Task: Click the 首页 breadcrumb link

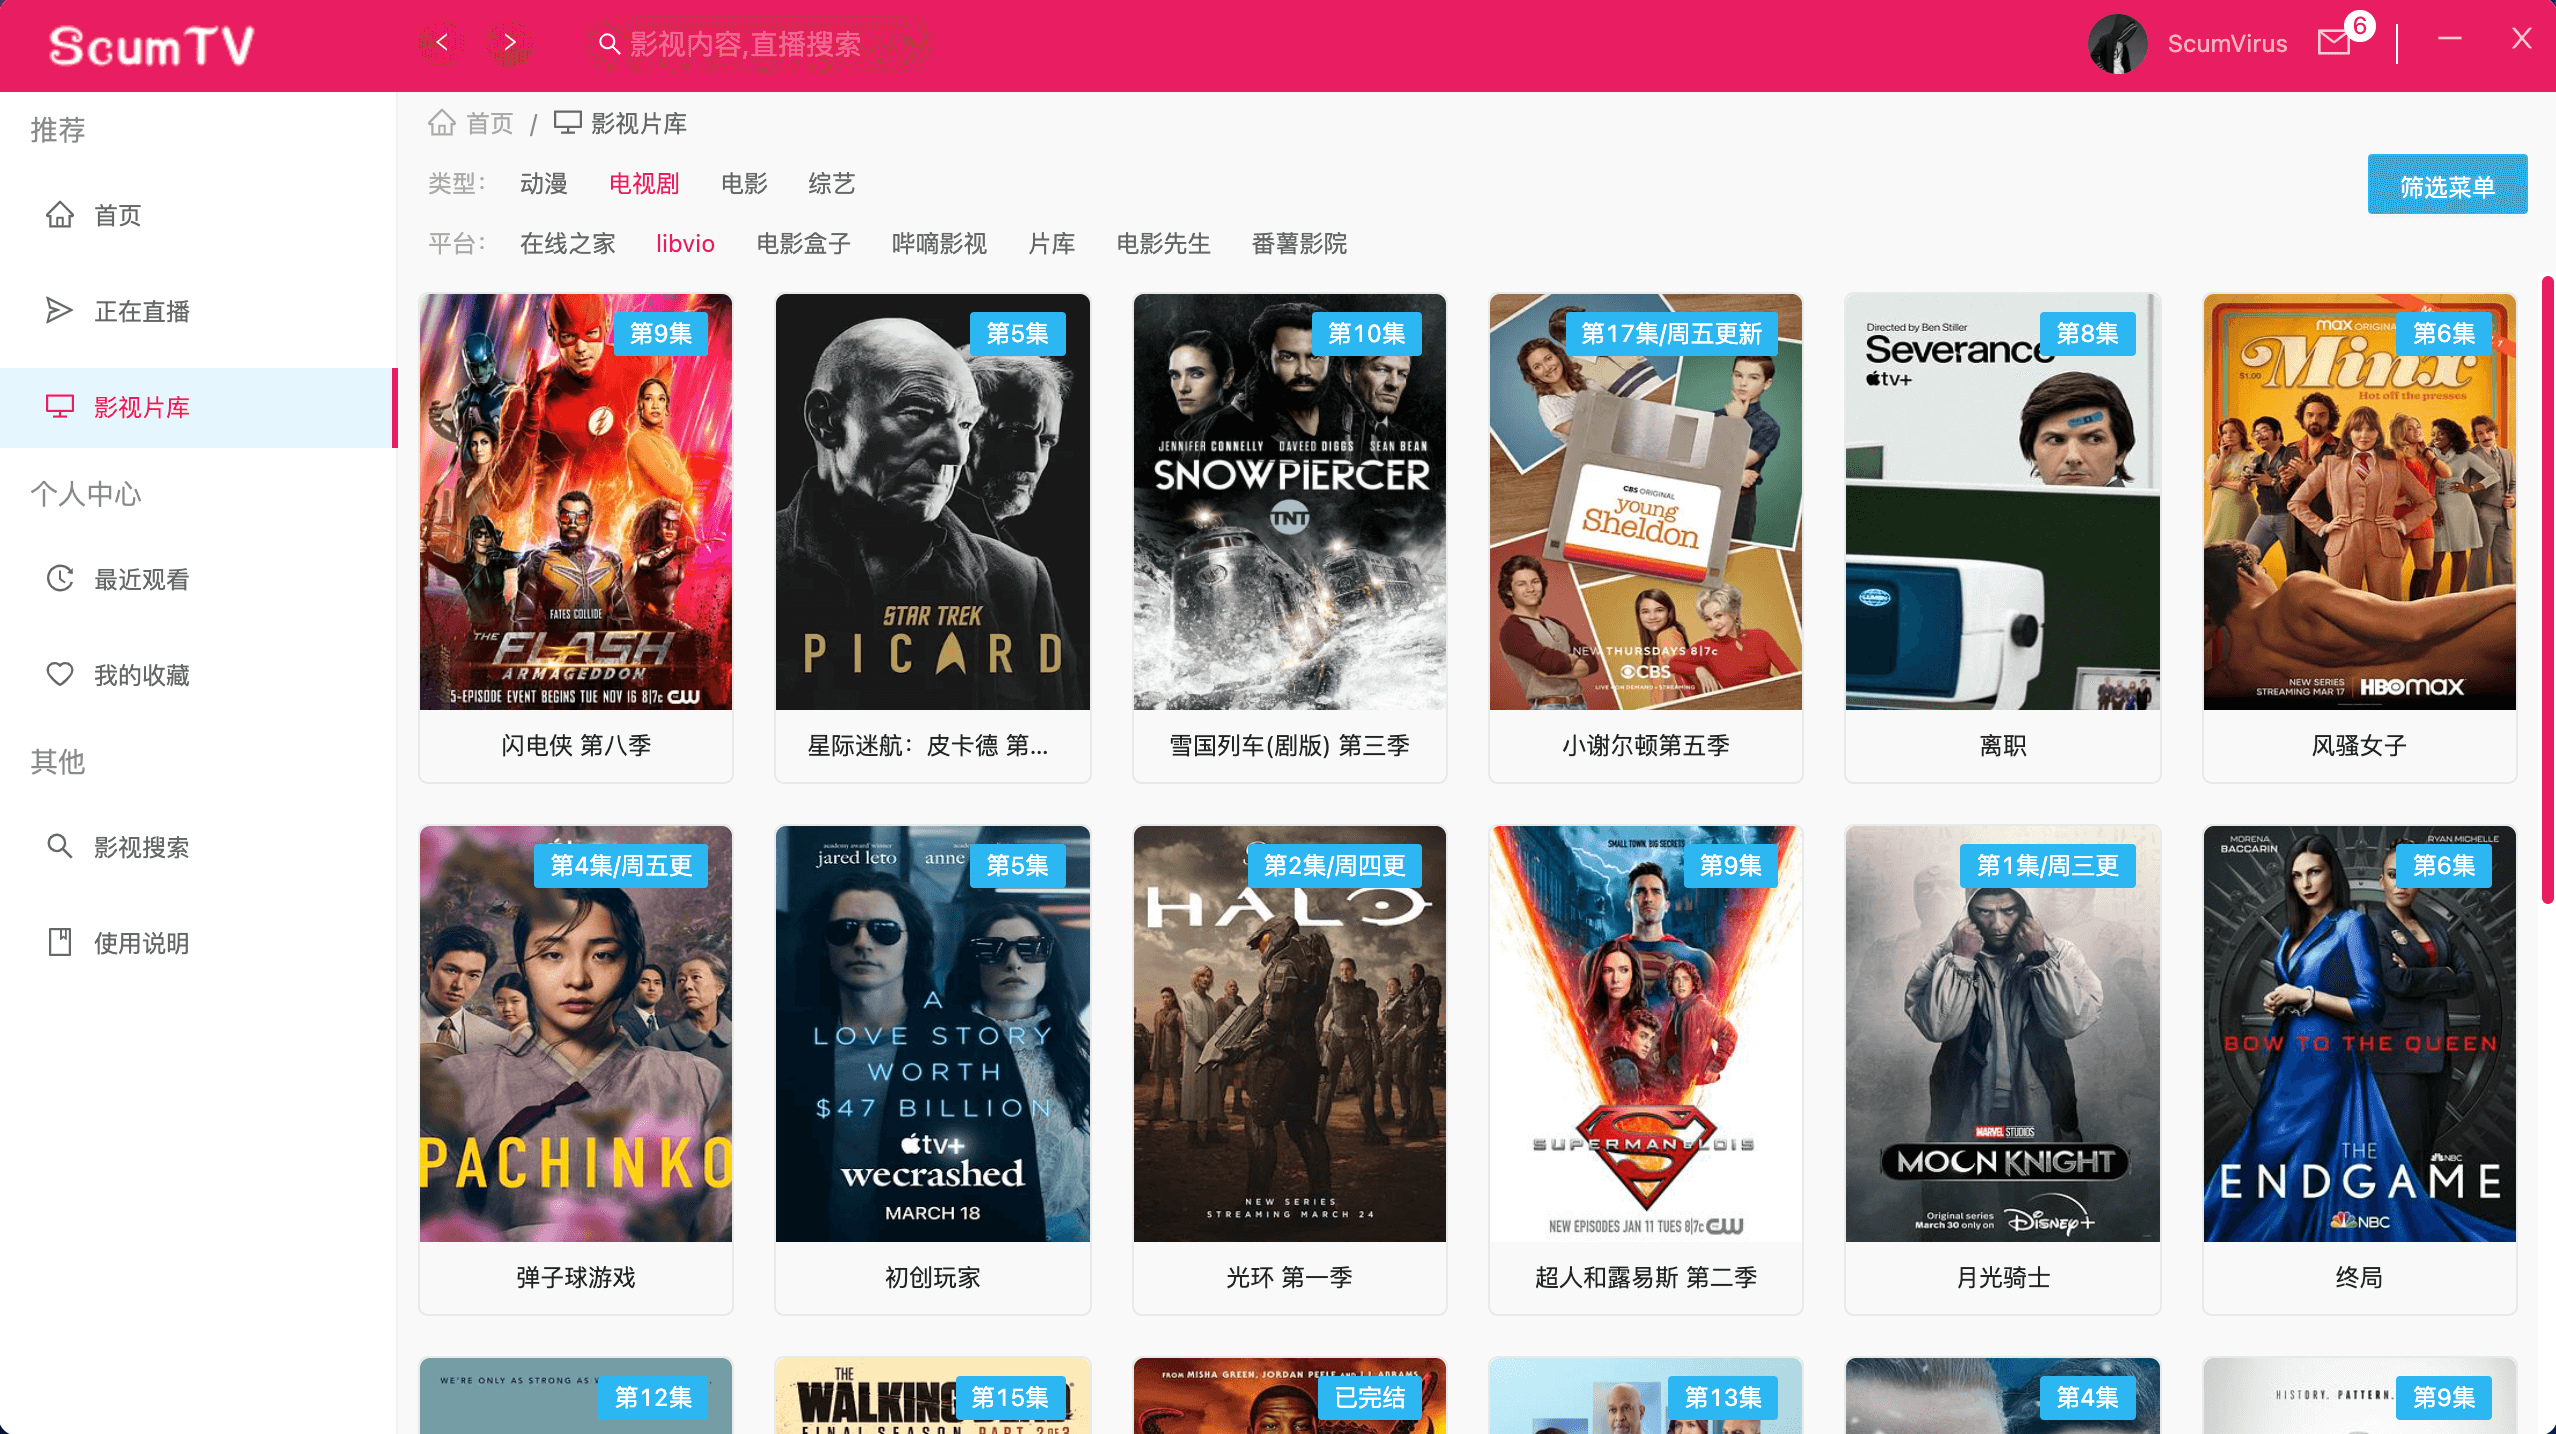Action: [489, 124]
